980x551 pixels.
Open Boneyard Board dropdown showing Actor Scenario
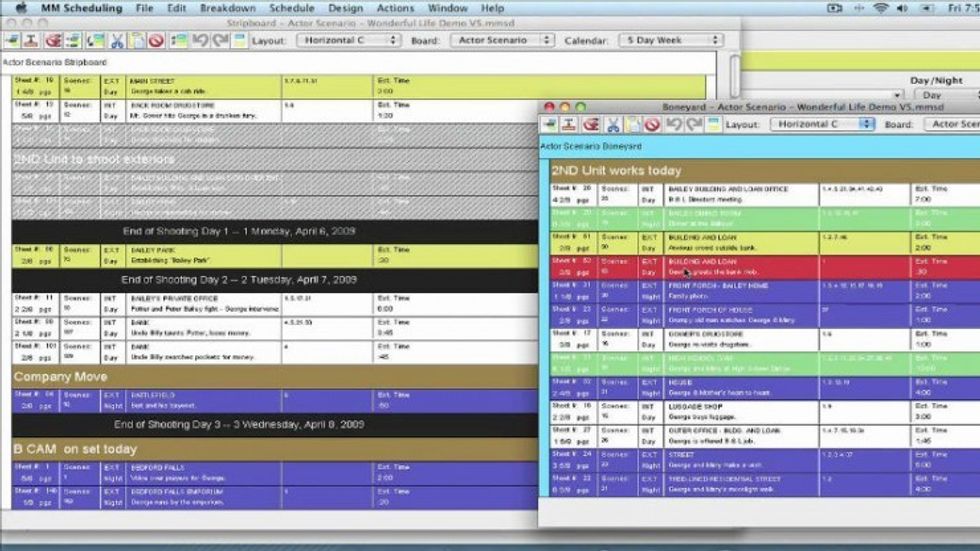pyautogui.click(x=952, y=124)
